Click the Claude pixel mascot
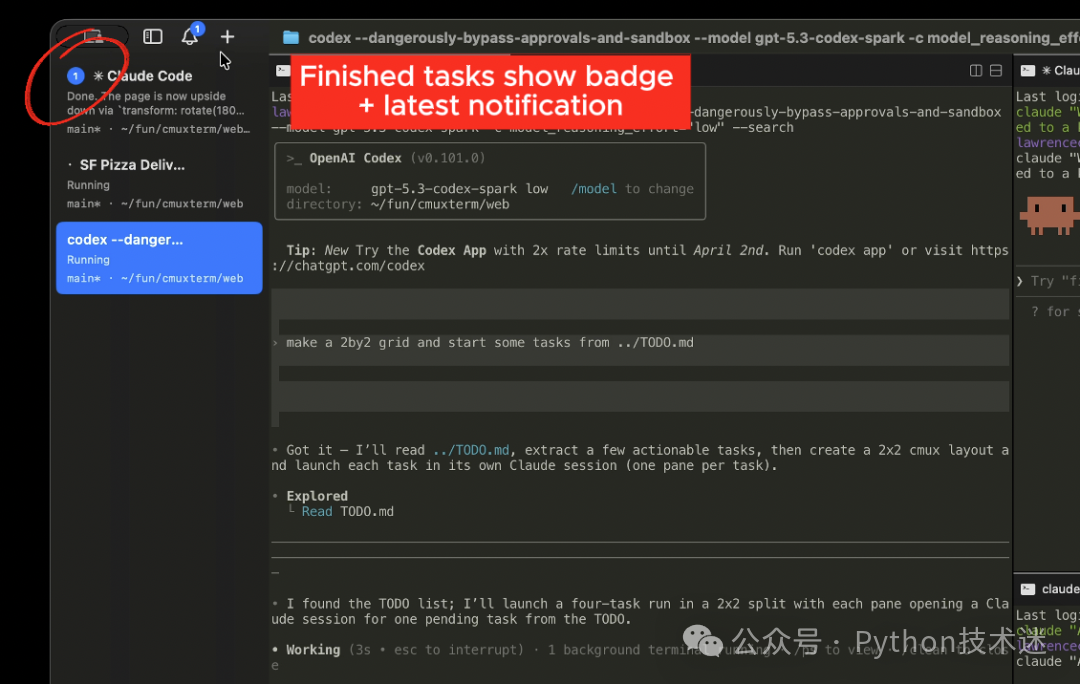This screenshot has width=1080, height=684. 1048,216
